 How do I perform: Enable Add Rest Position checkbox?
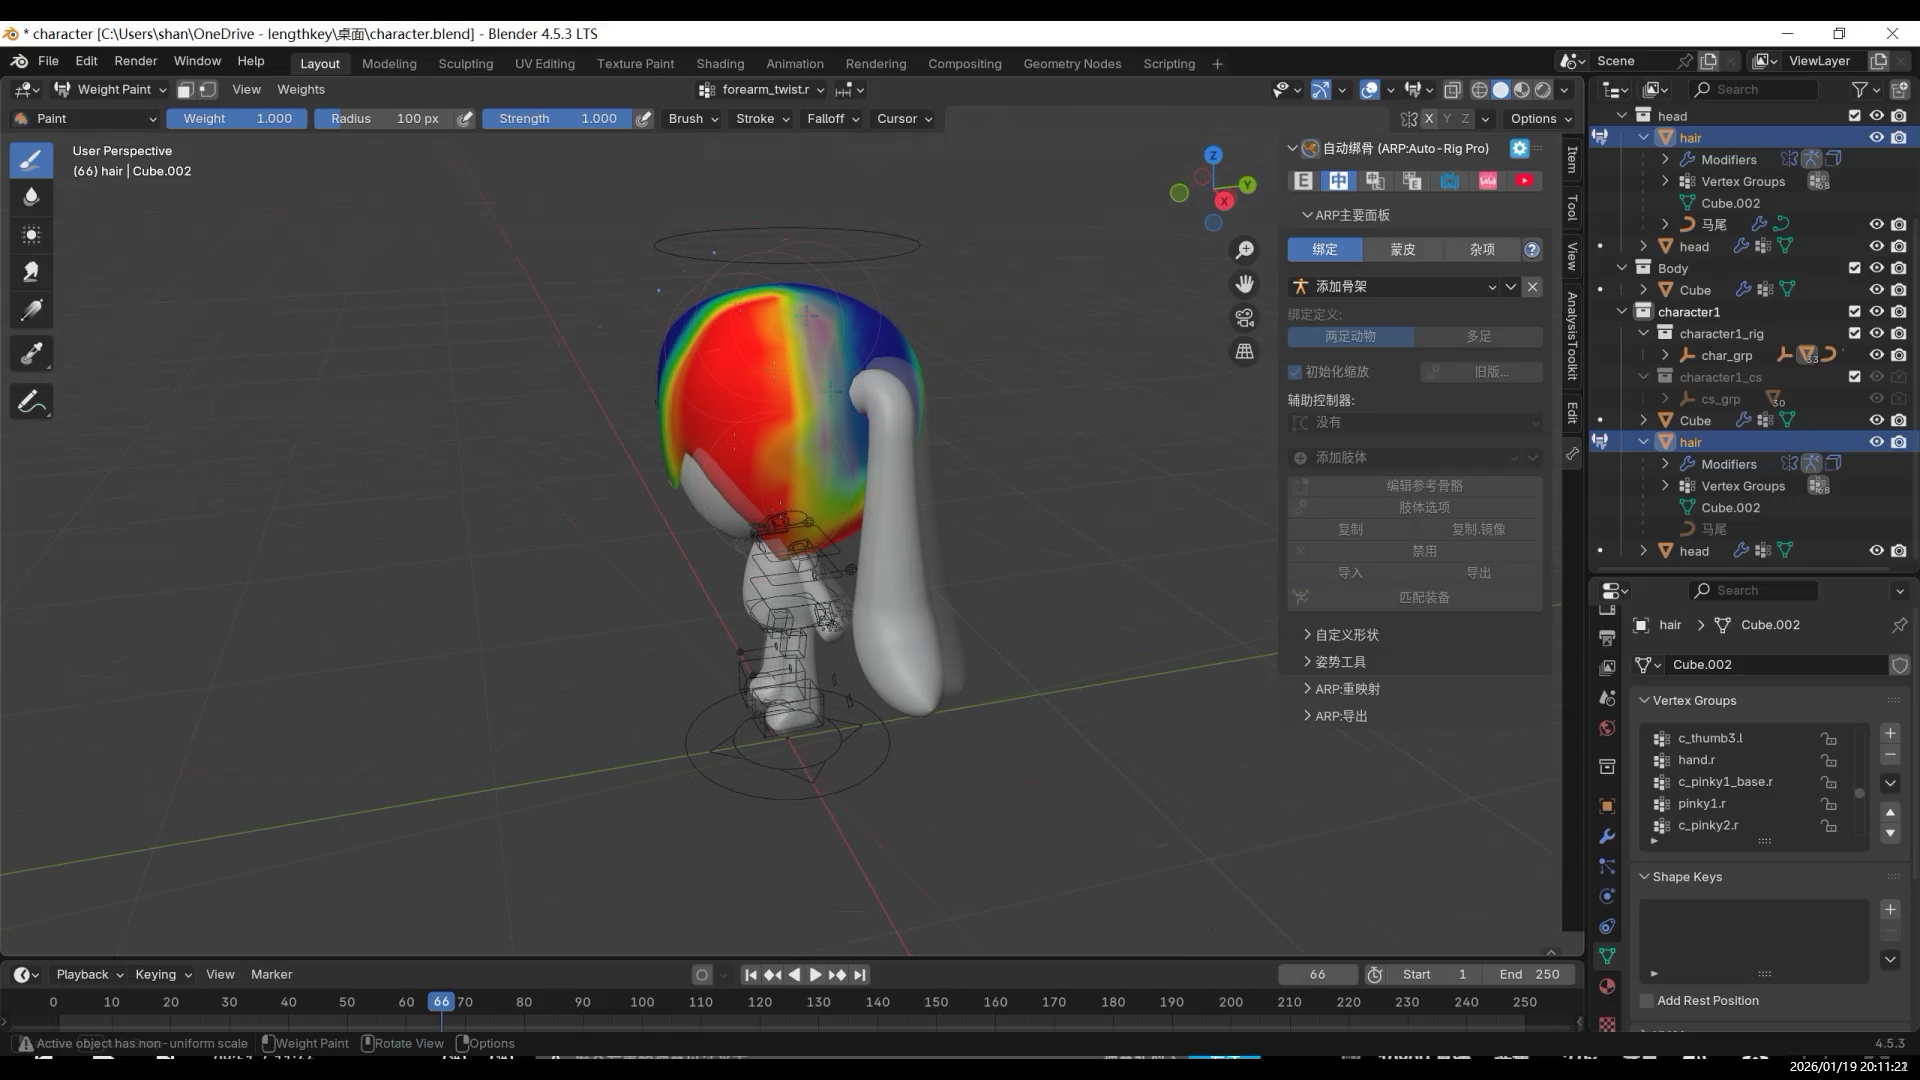point(1647,1001)
